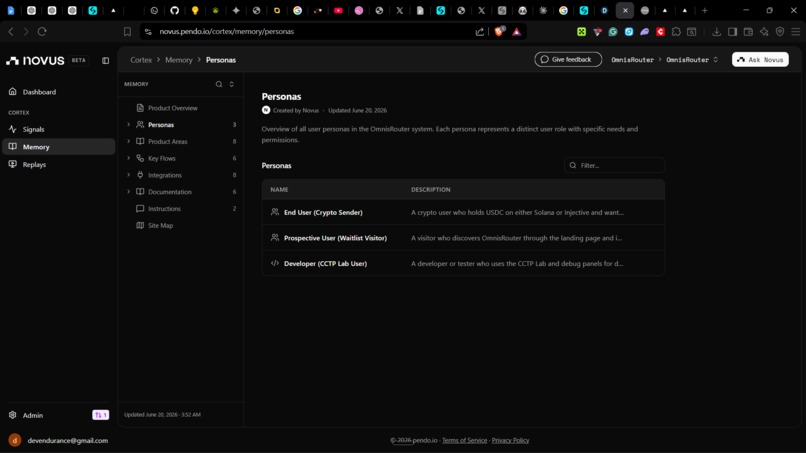
Task: Click the people icon beside Prospective User
Action: pyautogui.click(x=275, y=238)
